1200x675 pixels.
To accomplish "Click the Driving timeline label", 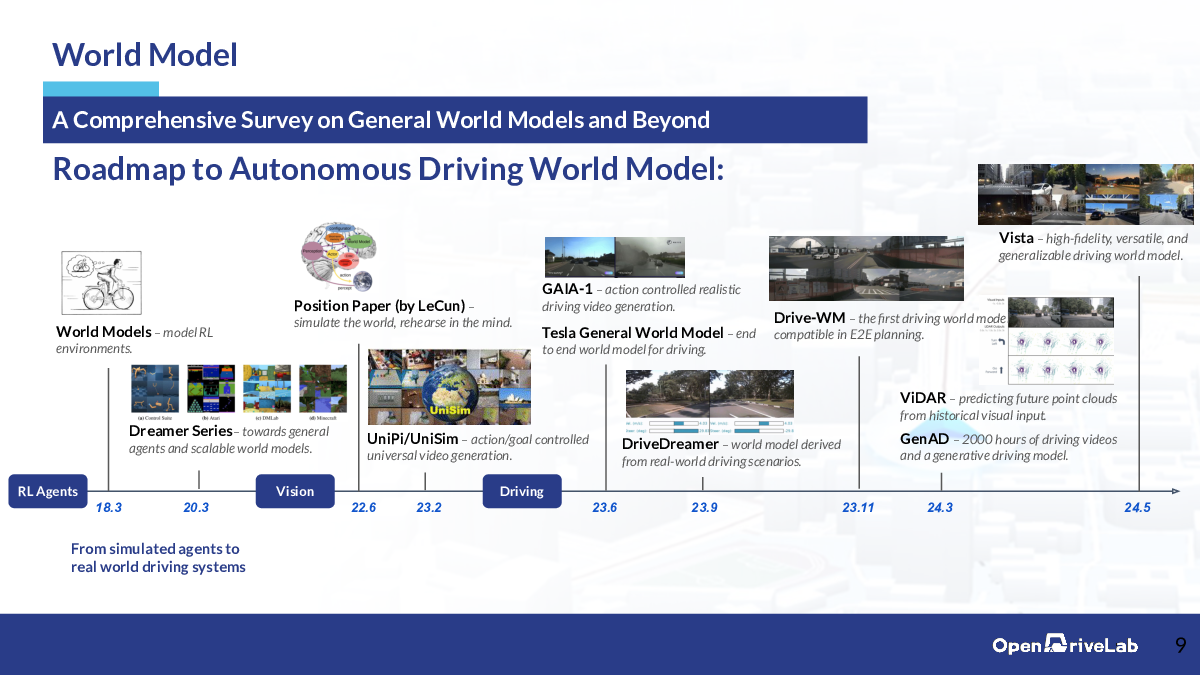I will [522, 491].
